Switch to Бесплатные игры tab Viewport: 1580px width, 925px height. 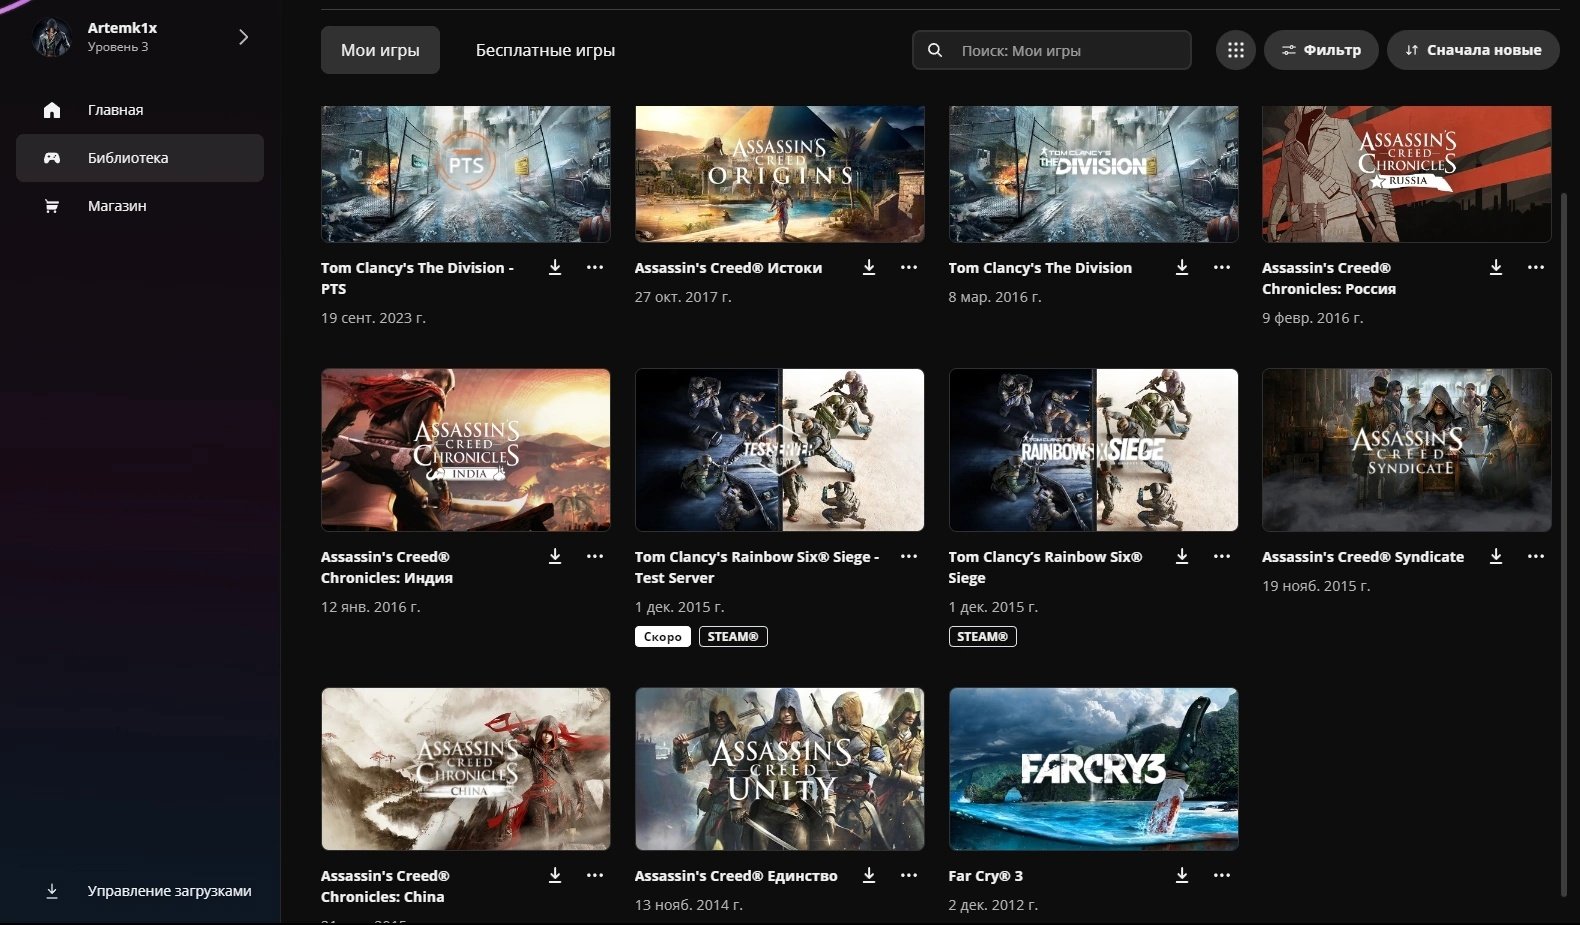(x=545, y=50)
